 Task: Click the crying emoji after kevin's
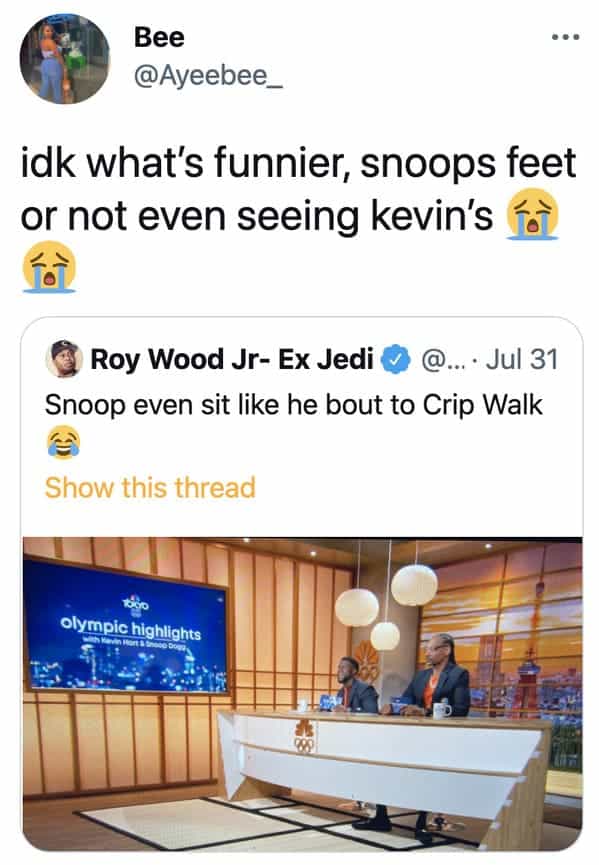click(x=533, y=214)
